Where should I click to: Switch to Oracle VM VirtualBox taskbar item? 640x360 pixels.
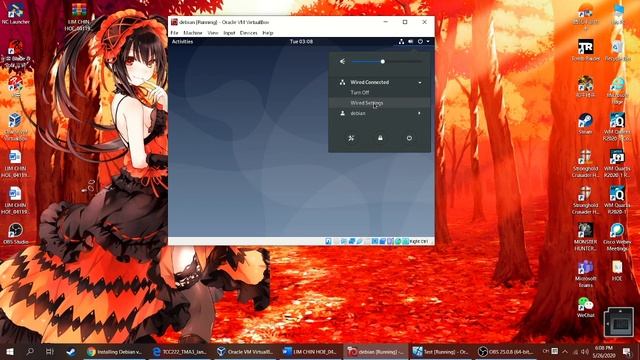[x=245, y=351]
